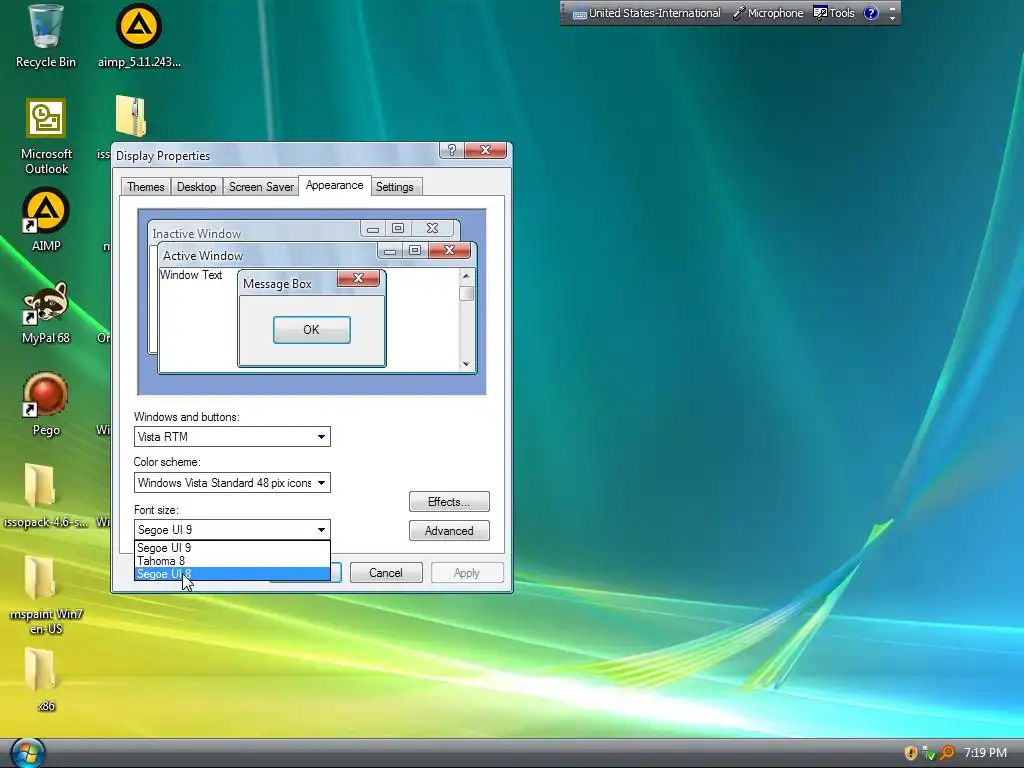Close the Display Properties dialog
1024x768 pixels.
pyautogui.click(x=485, y=150)
